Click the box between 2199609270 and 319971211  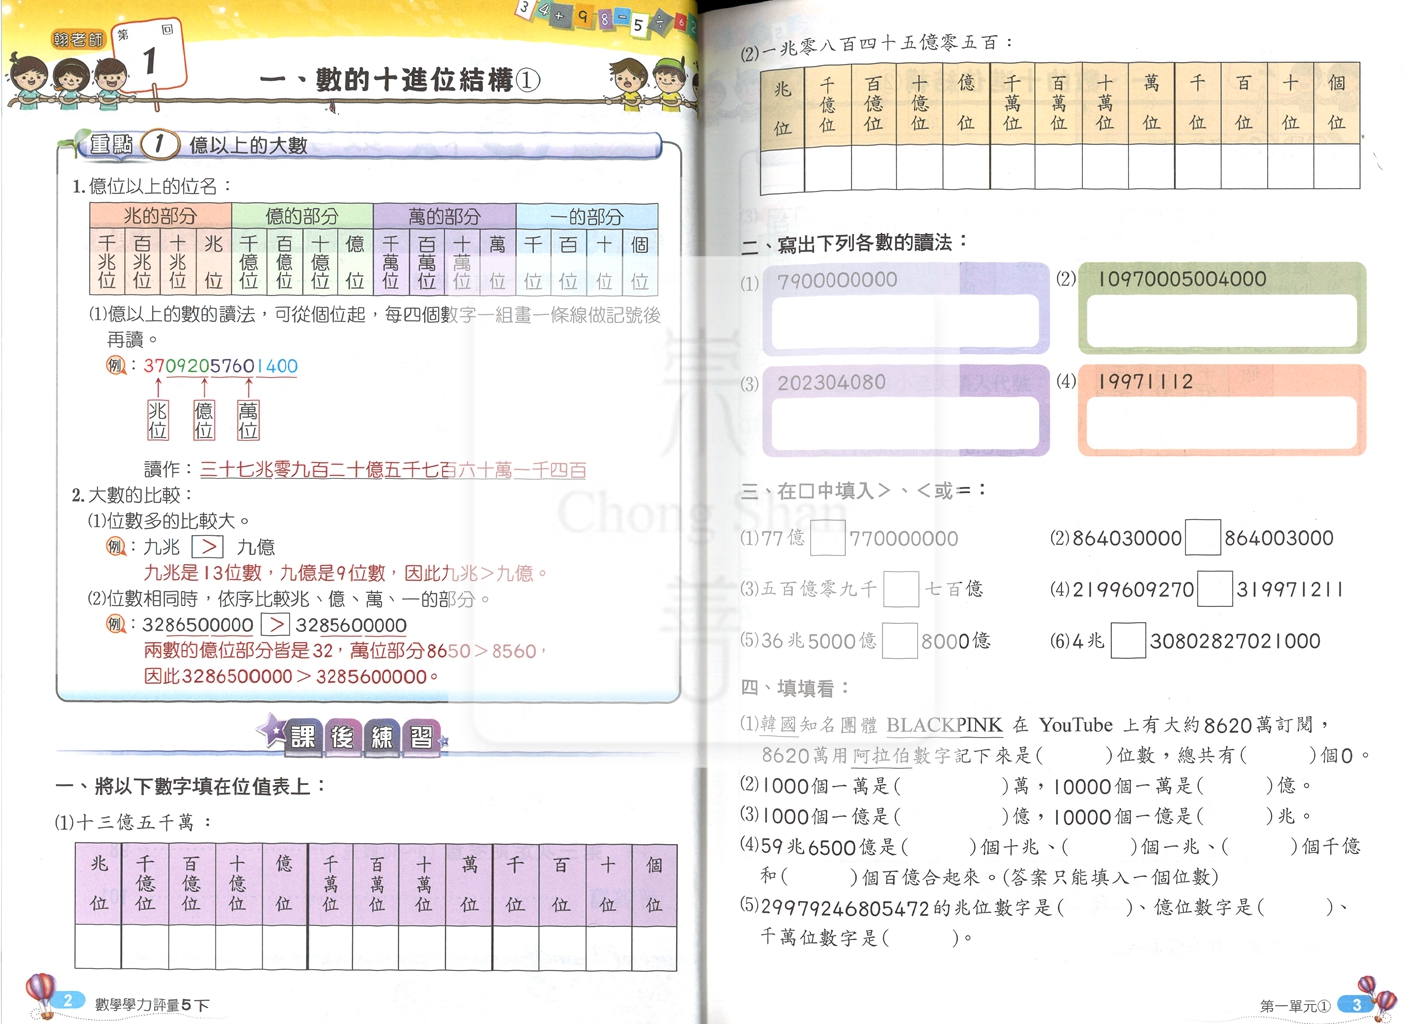coord(1214,588)
